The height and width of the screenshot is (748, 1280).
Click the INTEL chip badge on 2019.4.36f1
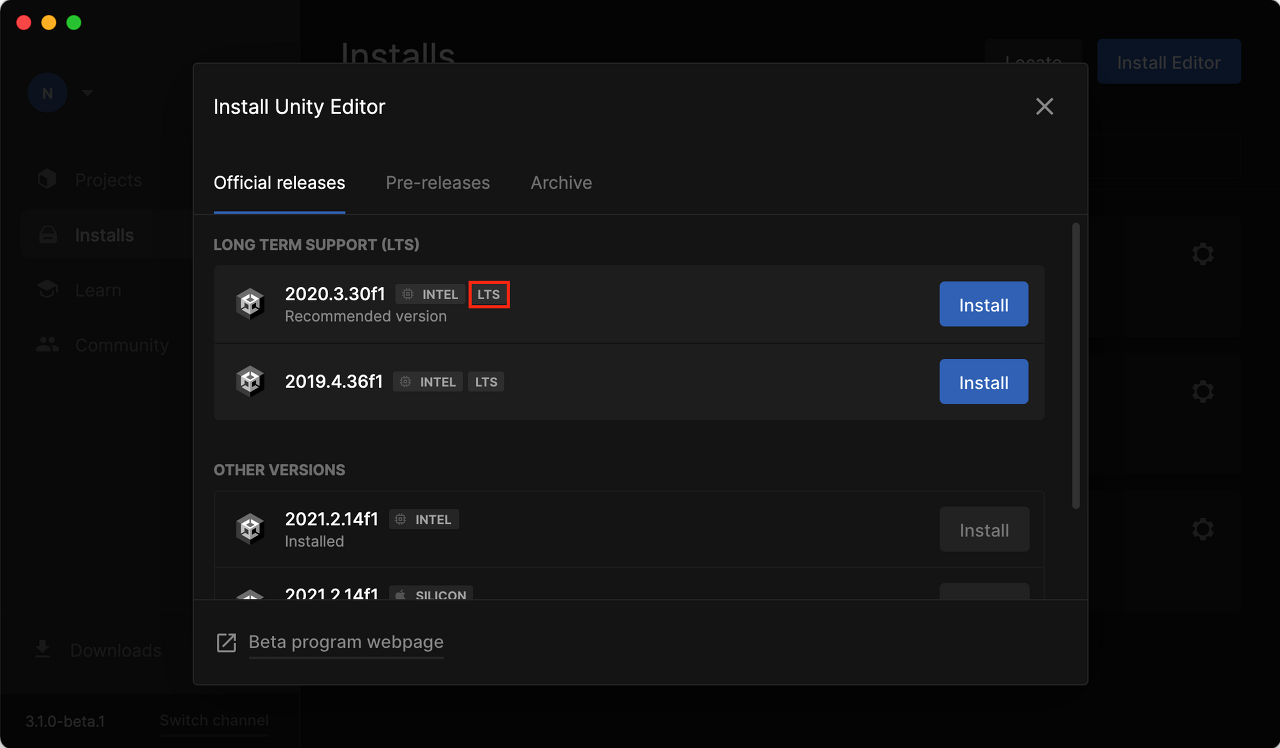(428, 382)
